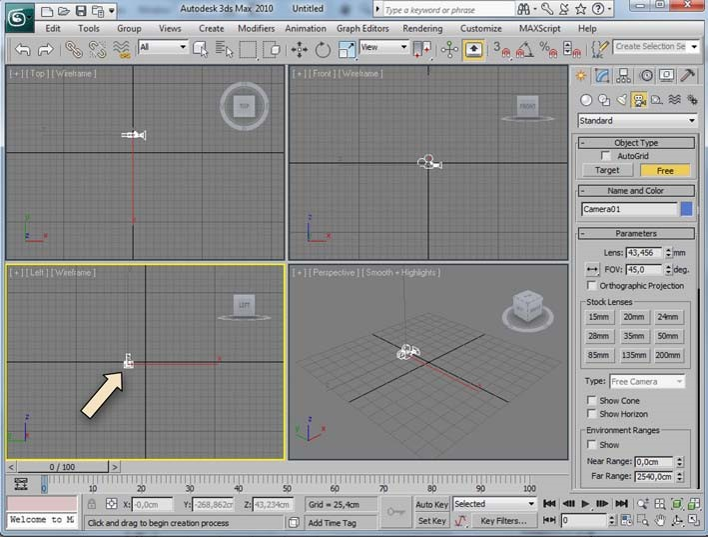Open the View reference coordinate dropdown

coord(384,47)
